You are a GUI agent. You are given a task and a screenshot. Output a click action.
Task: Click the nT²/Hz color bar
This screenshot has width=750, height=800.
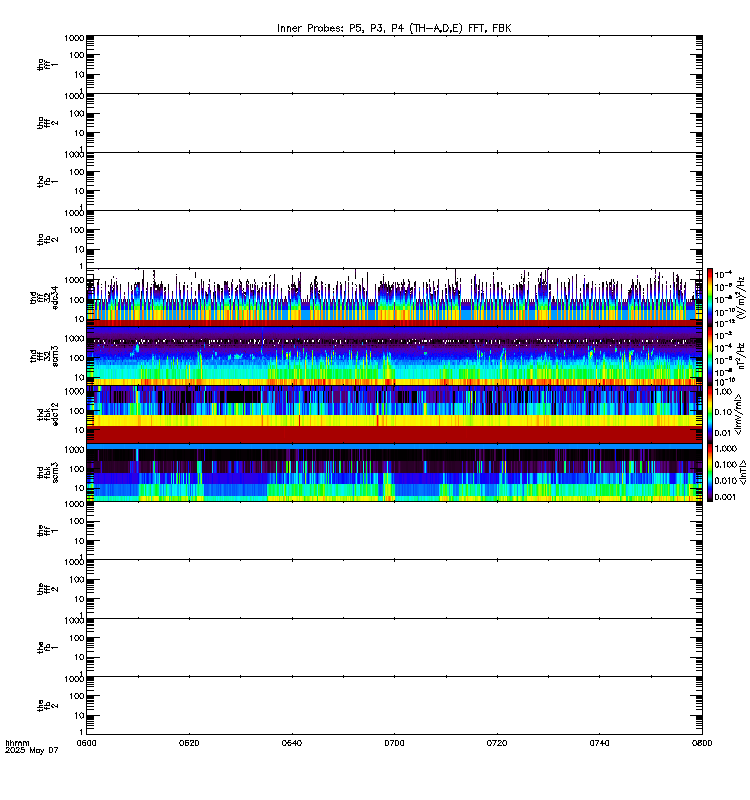click(710, 356)
